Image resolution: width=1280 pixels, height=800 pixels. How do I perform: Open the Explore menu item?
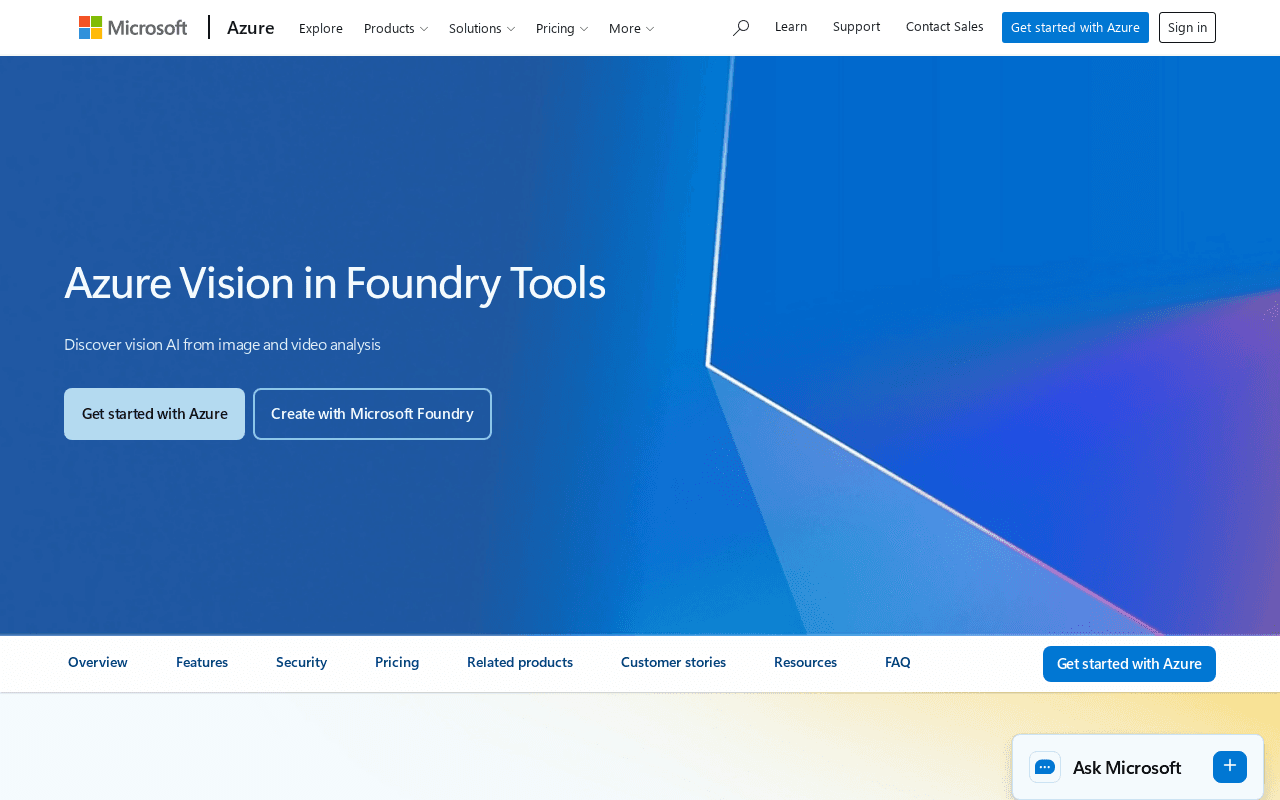[x=321, y=28]
